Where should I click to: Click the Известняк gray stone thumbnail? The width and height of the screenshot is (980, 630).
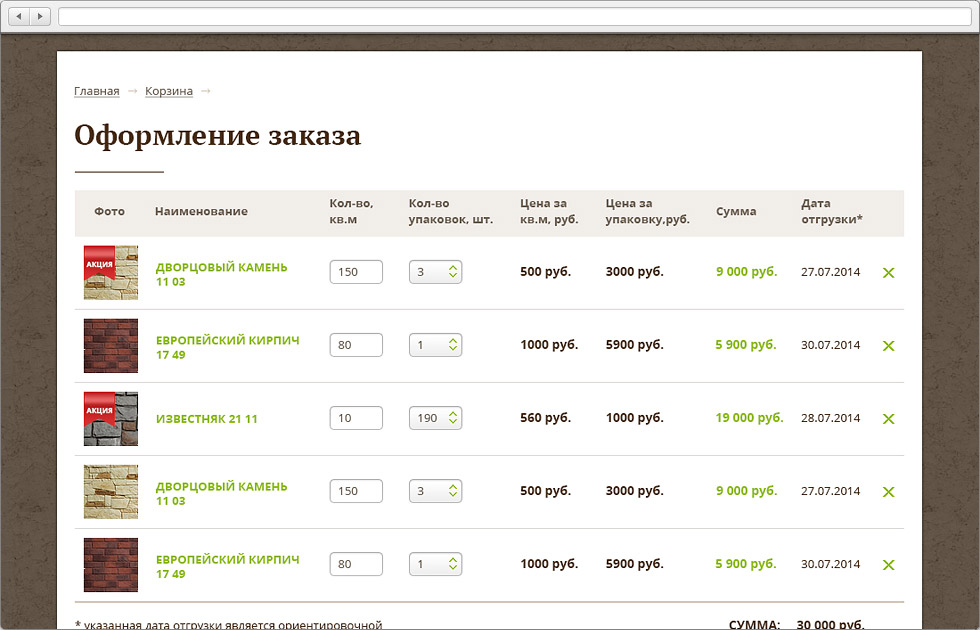coord(111,419)
